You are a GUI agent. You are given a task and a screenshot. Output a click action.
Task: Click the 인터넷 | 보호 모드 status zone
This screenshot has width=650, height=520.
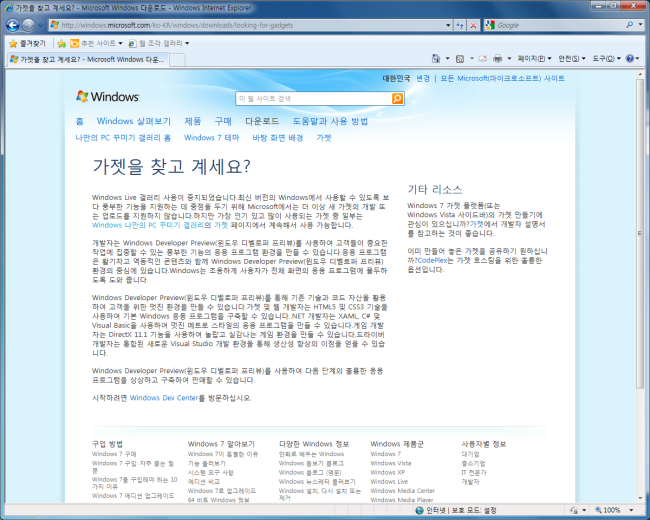[x=456, y=510]
